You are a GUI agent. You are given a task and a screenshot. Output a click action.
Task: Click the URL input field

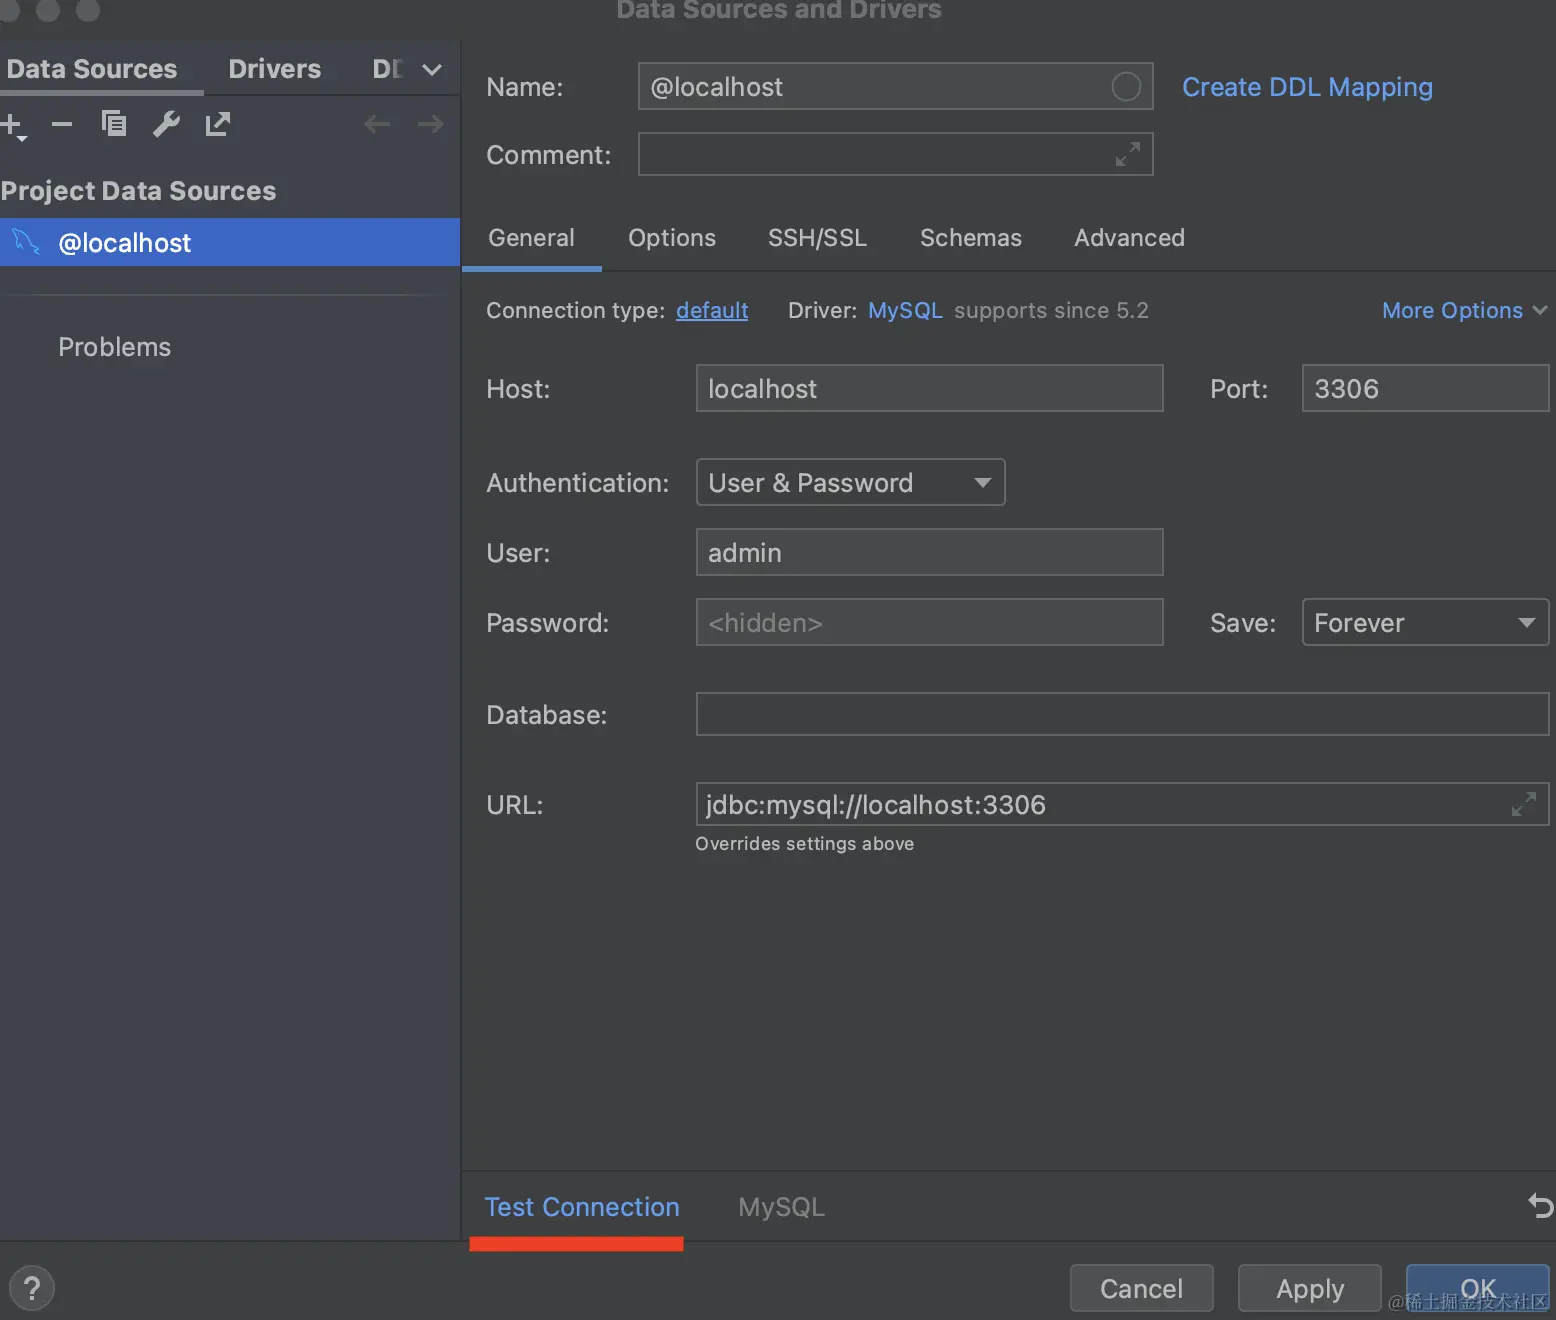pyautogui.click(x=1122, y=804)
